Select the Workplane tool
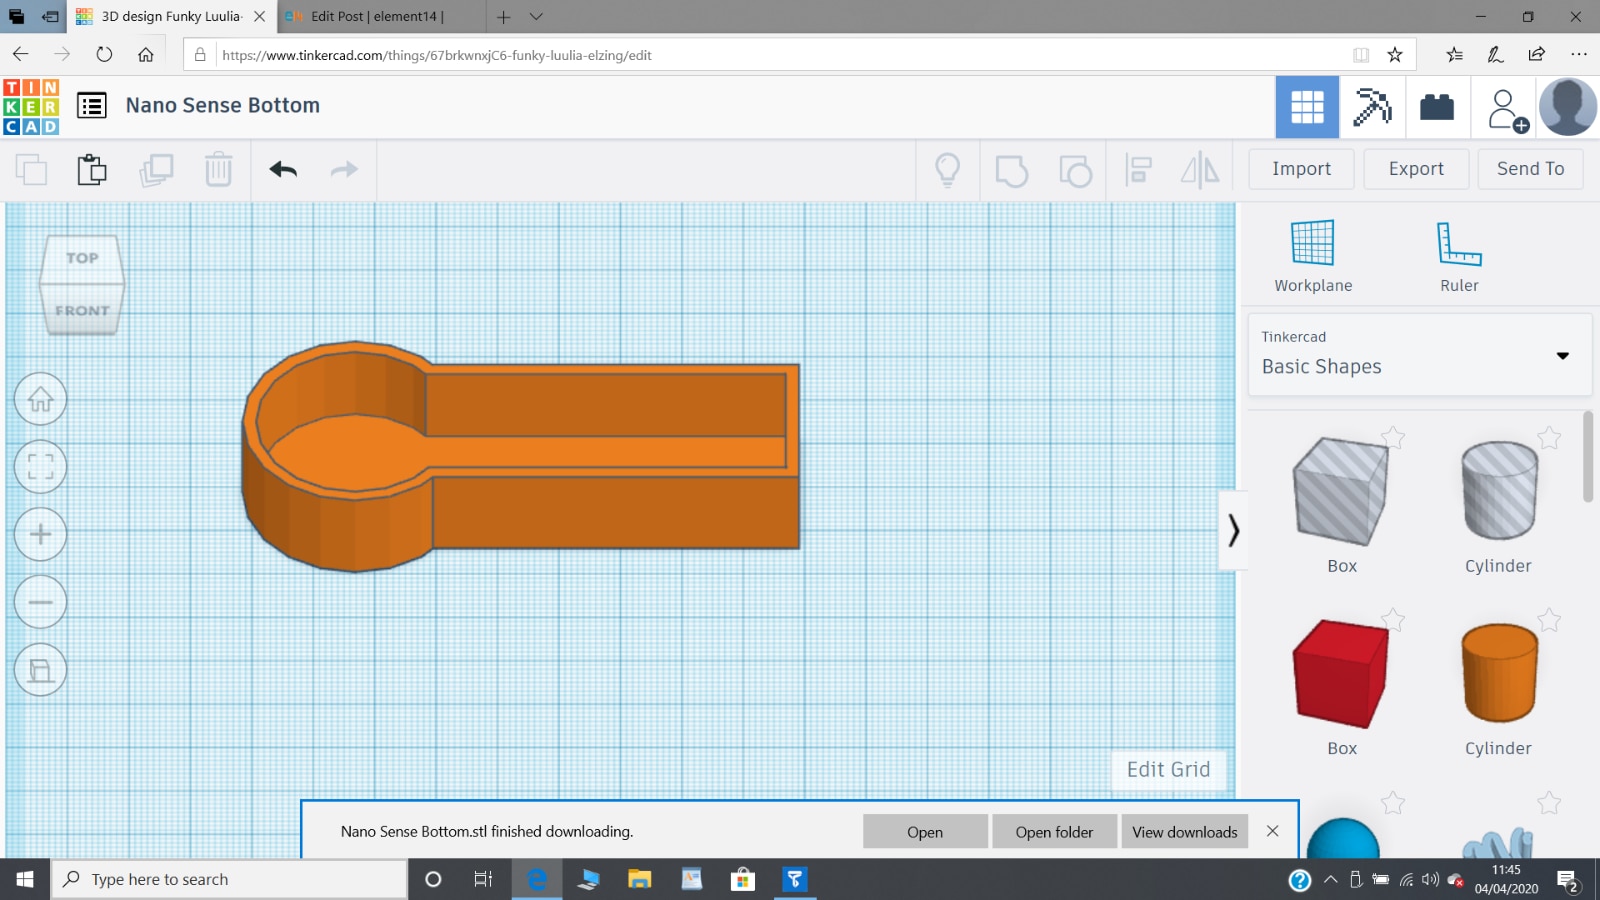Image resolution: width=1600 pixels, height=900 pixels. click(1312, 256)
